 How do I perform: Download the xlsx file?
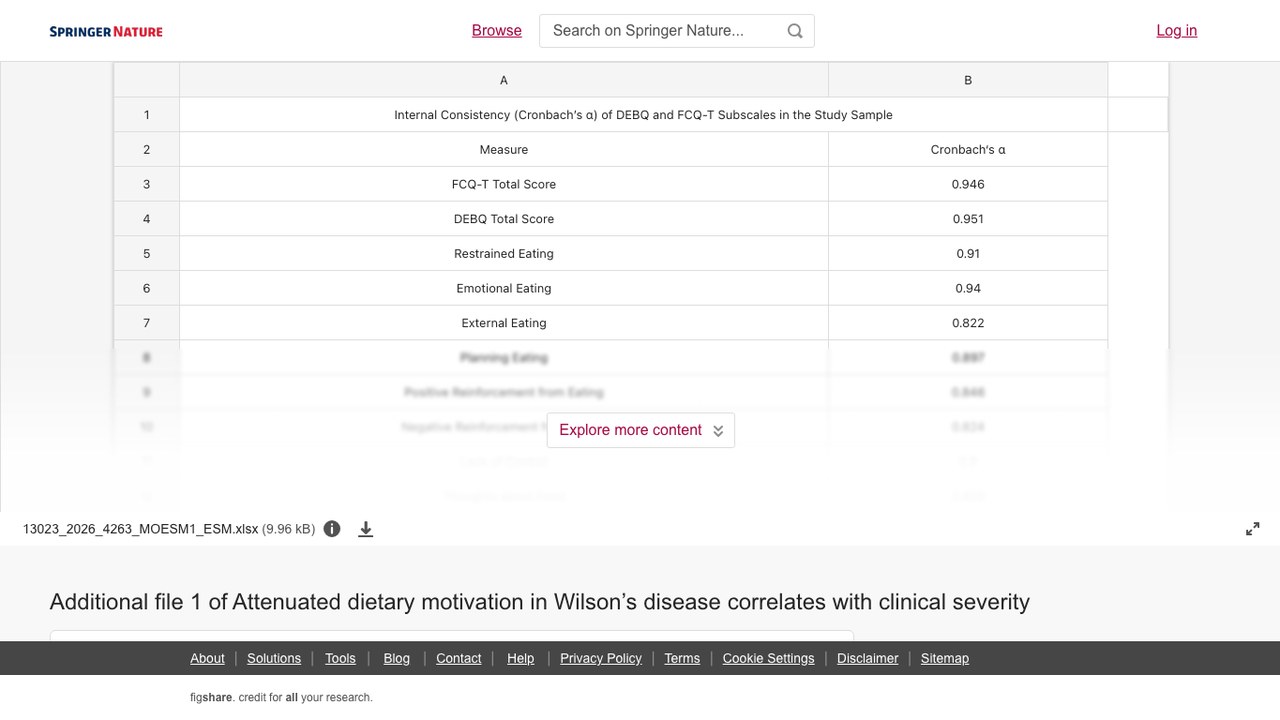[366, 529]
